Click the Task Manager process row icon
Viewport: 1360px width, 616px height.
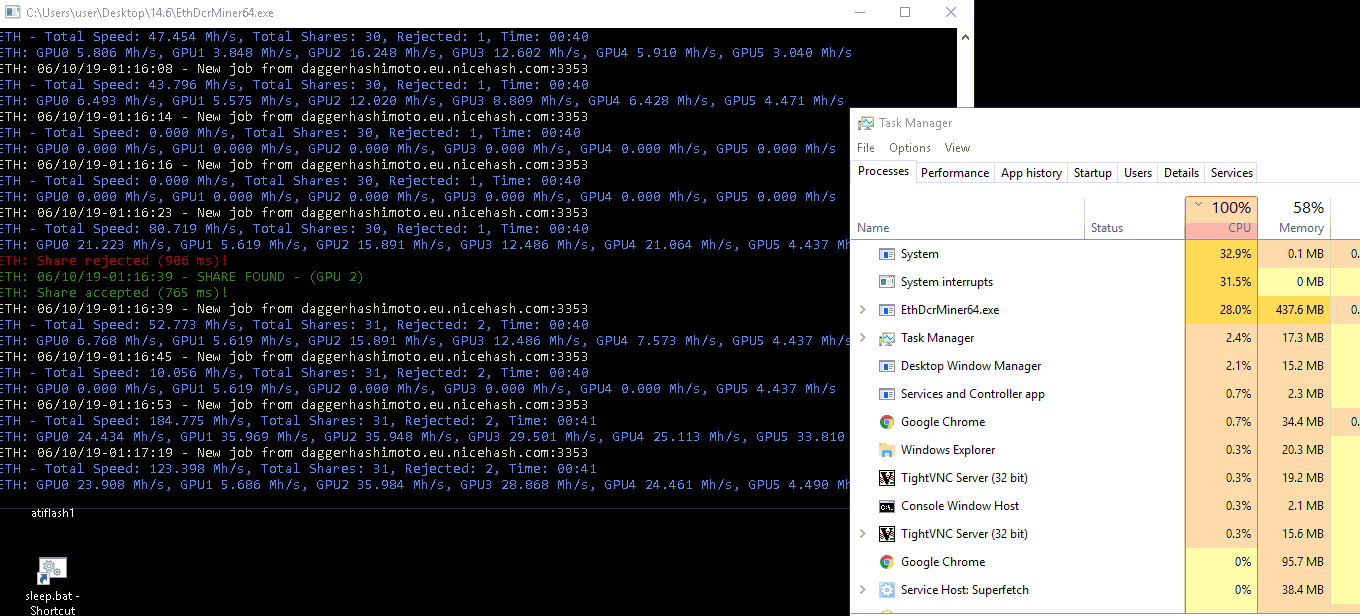[x=886, y=338]
